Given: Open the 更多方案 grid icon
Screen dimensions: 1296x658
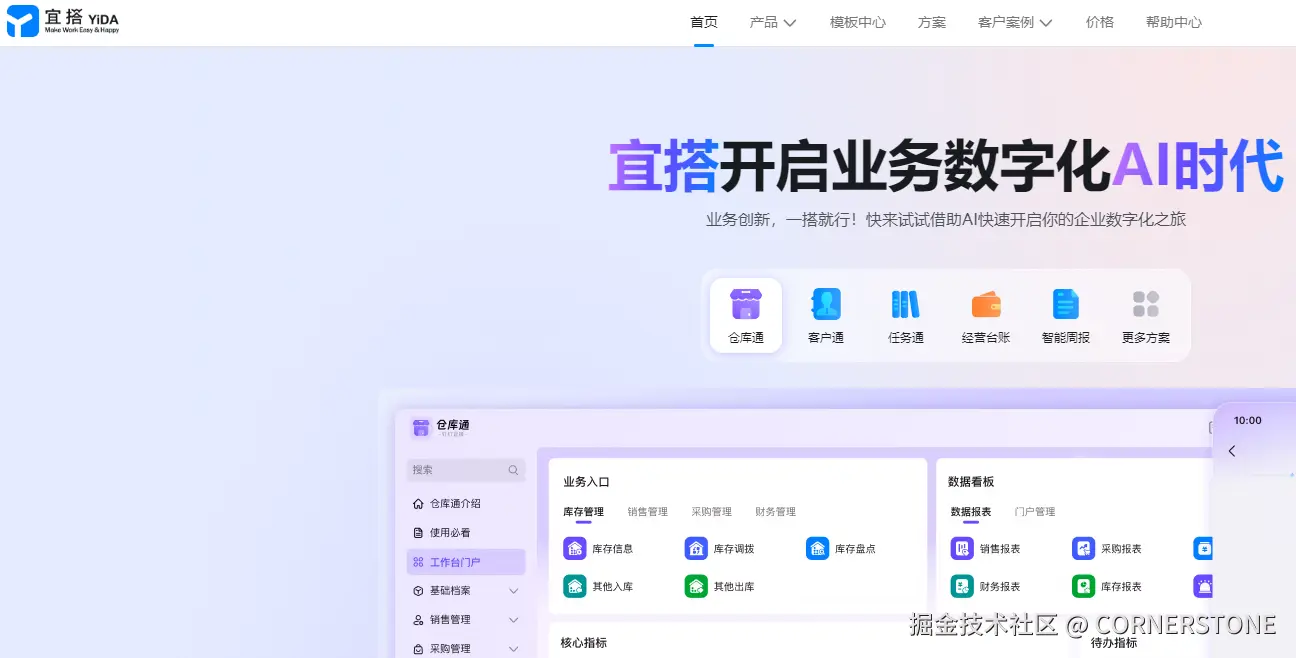Looking at the screenshot, I should [x=1146, y=304].
